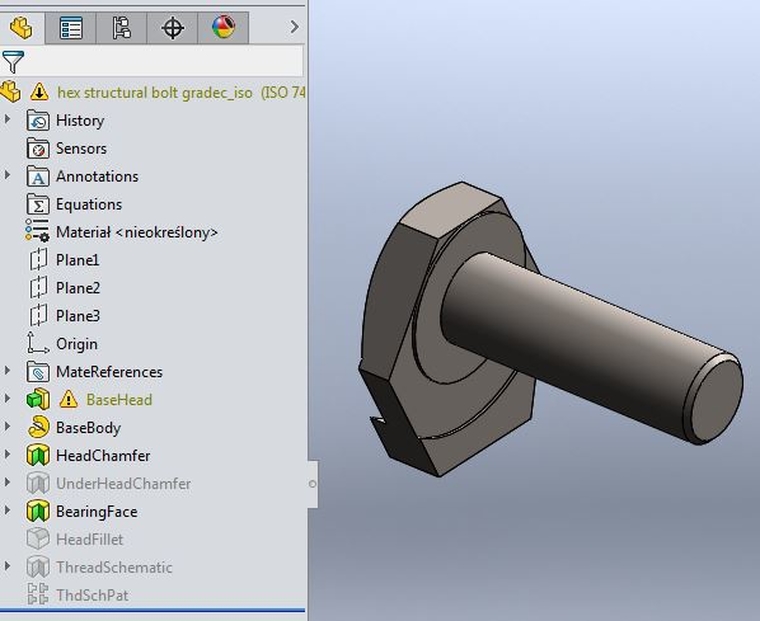Click the Origin axis icon
This screenshot has width=760, height=621.
point(37,343)
